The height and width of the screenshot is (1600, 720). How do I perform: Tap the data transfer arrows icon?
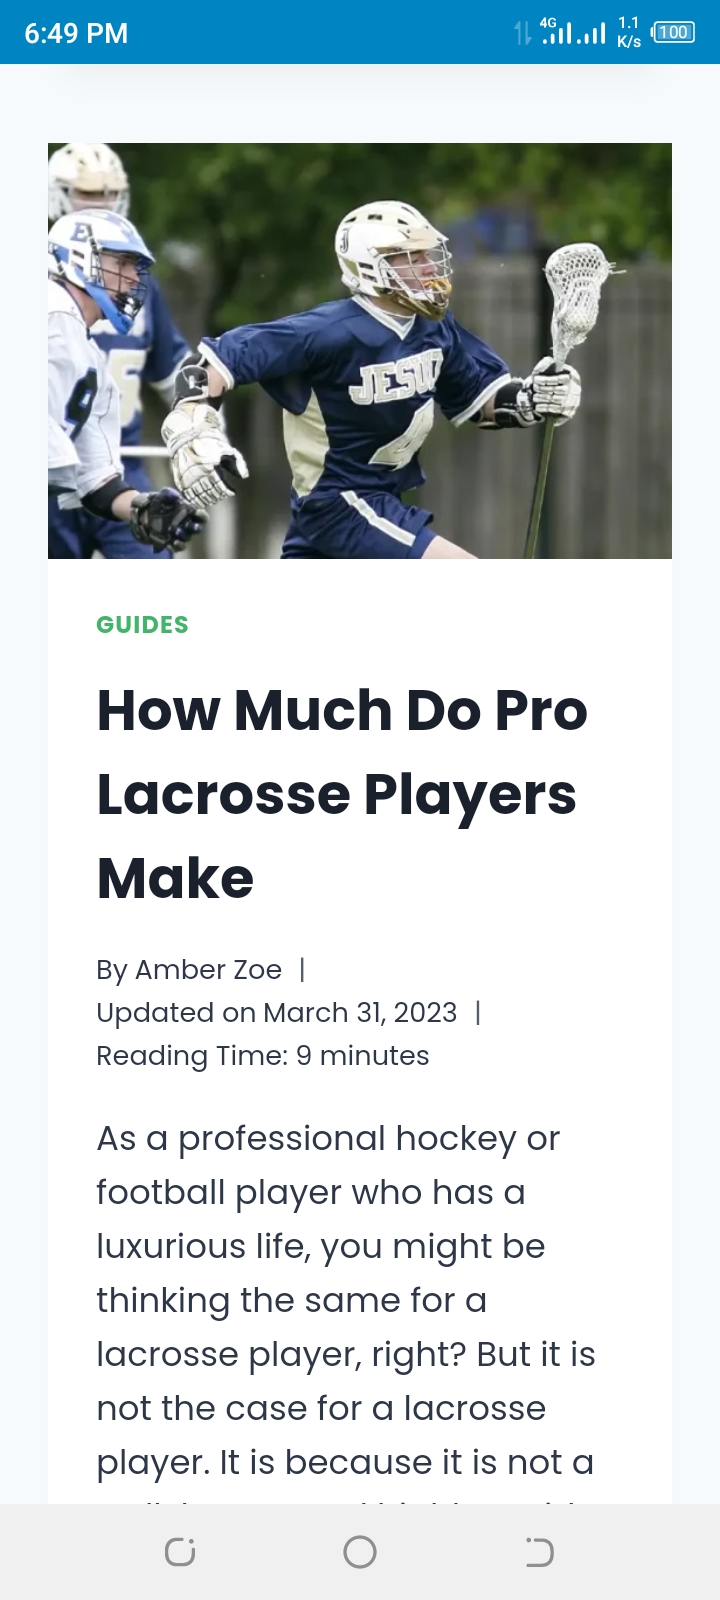point(523,33)
